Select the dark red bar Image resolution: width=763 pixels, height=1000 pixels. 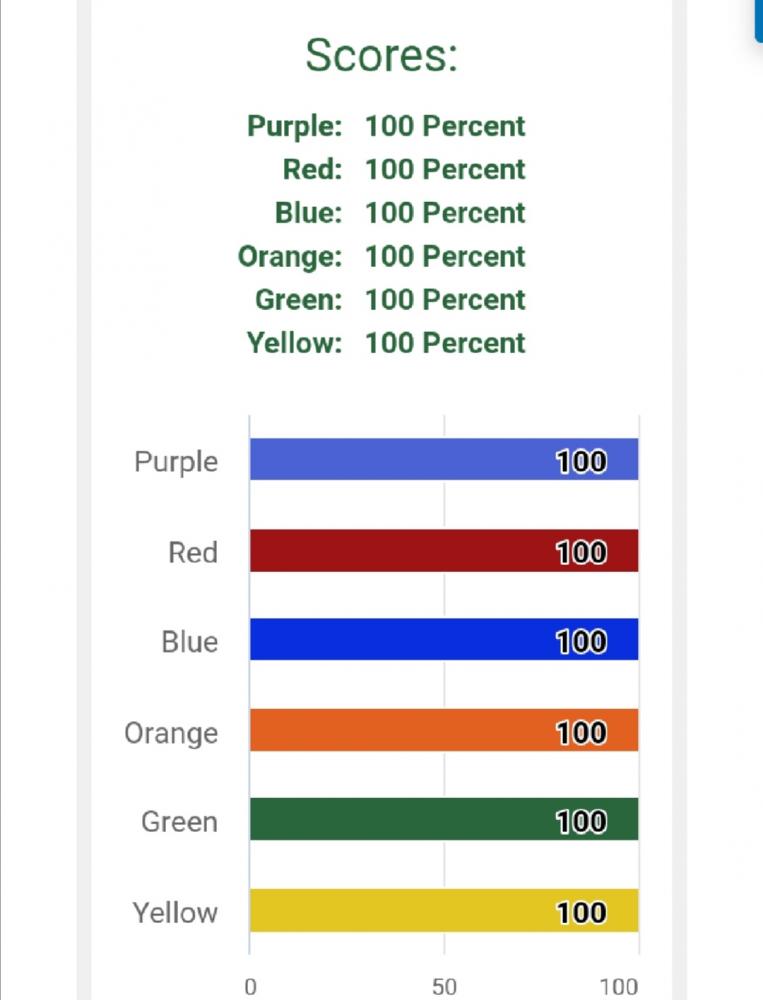click(x=443, y=551)
